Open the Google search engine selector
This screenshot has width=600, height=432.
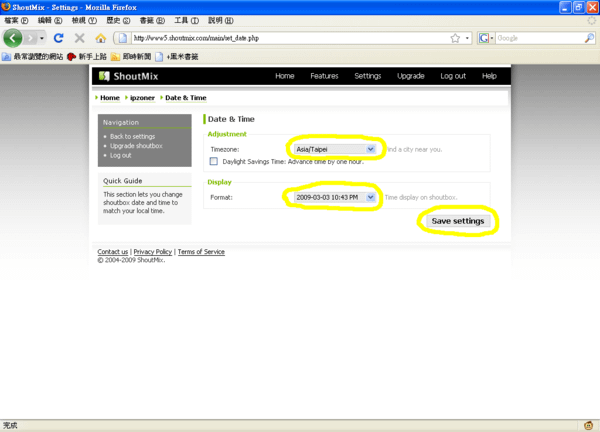click(x=486, y=38)
